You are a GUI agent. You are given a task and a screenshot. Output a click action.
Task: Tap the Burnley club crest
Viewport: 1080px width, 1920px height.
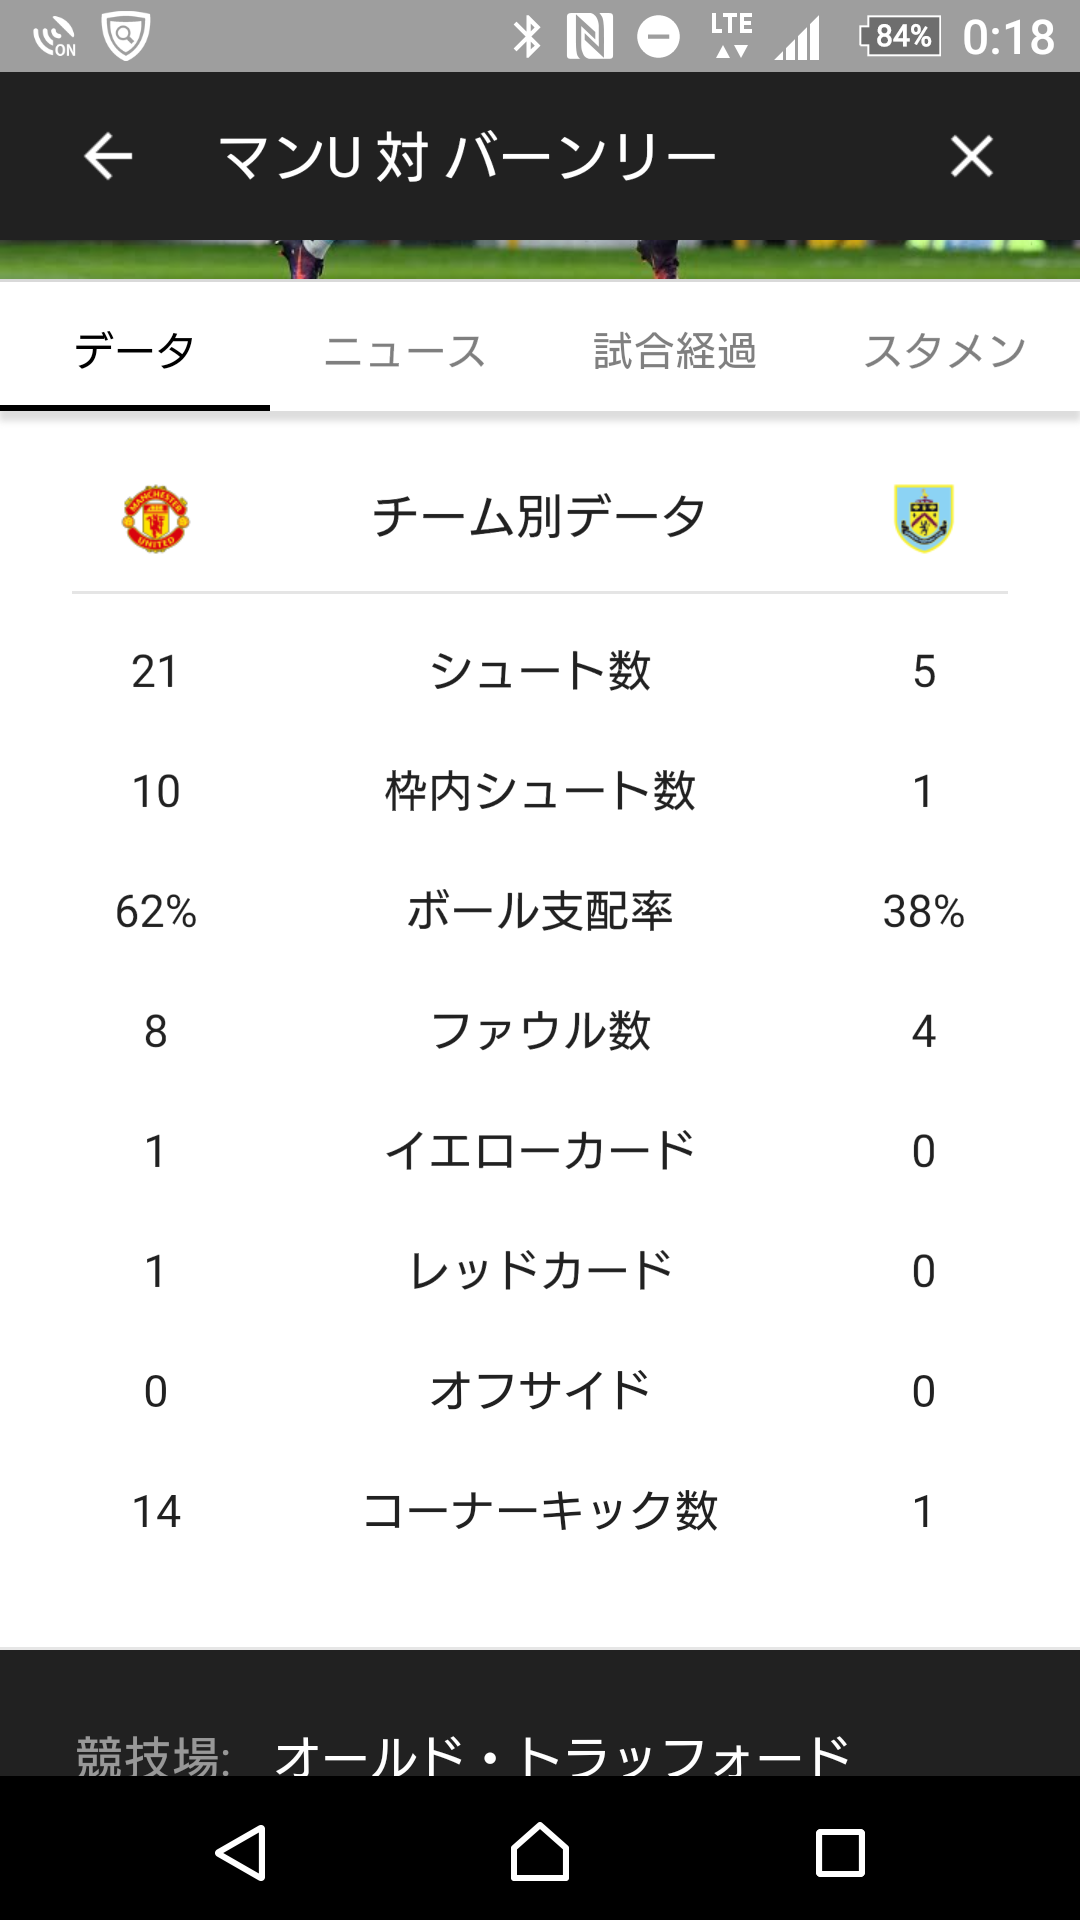[x=924, y=518]
